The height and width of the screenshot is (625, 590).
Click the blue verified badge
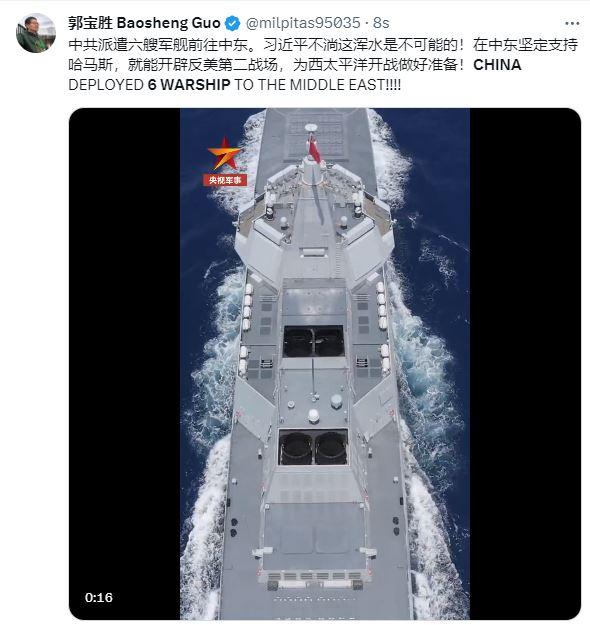(232, 24)
